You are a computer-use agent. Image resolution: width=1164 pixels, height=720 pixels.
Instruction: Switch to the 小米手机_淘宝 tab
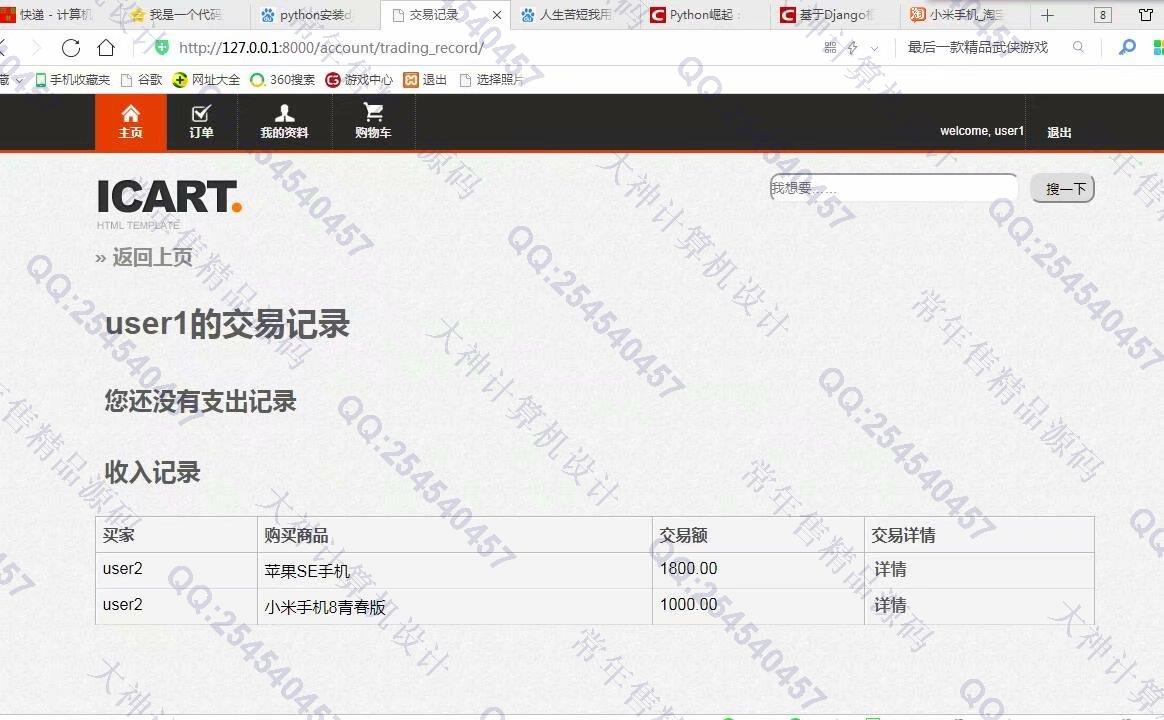pyautogui.click(x=964, y=15)
